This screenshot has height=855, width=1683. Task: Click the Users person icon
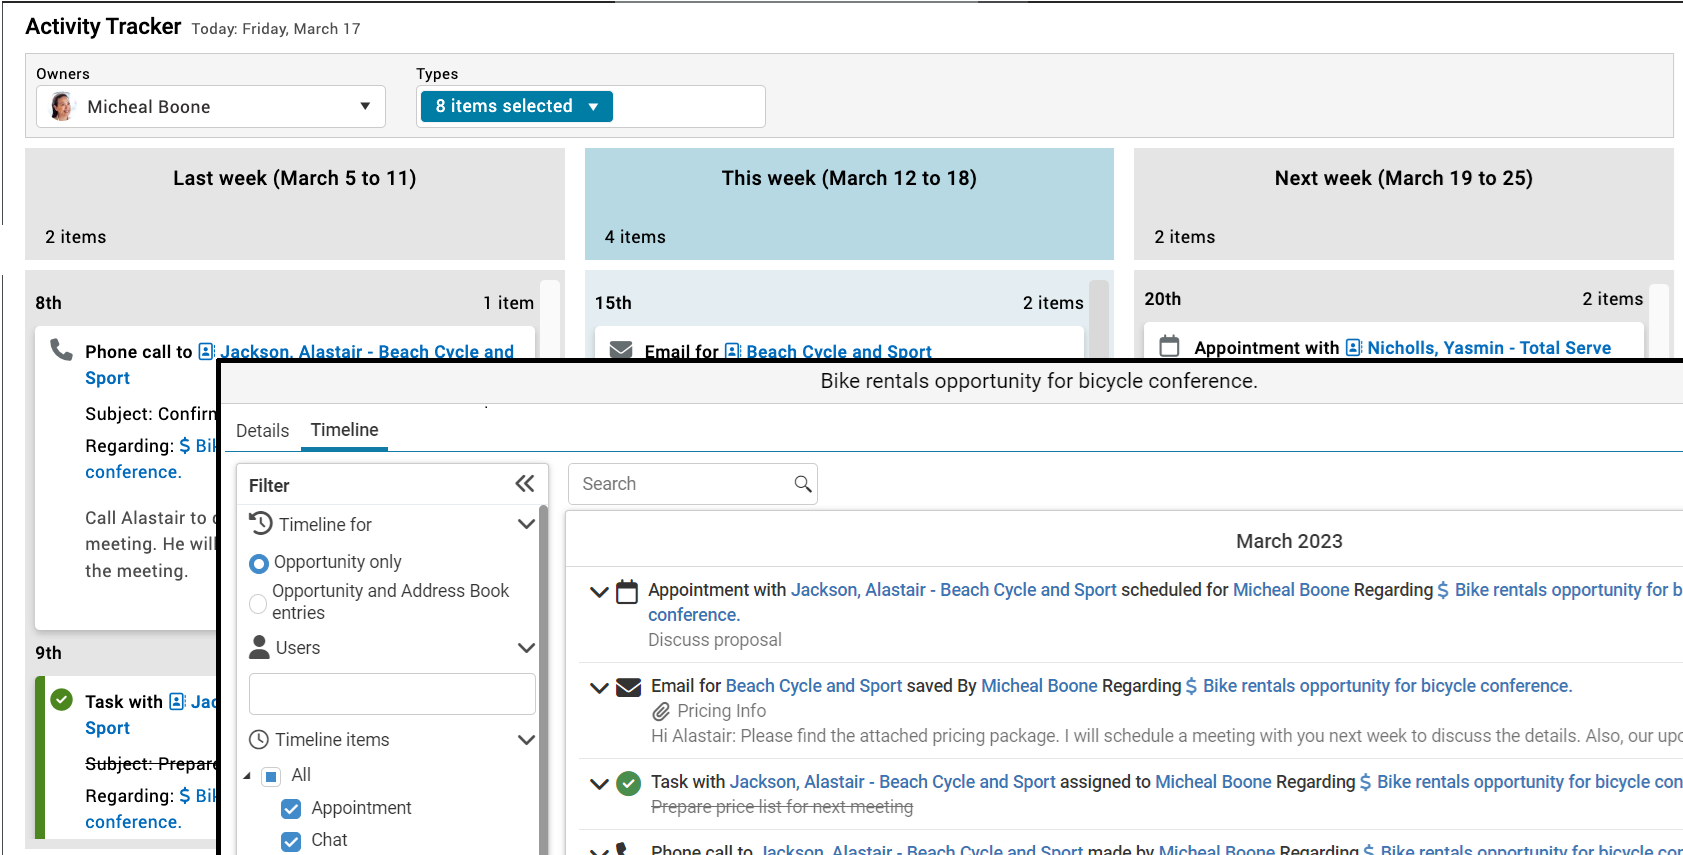pyautogui.click(x=259, y=647)
